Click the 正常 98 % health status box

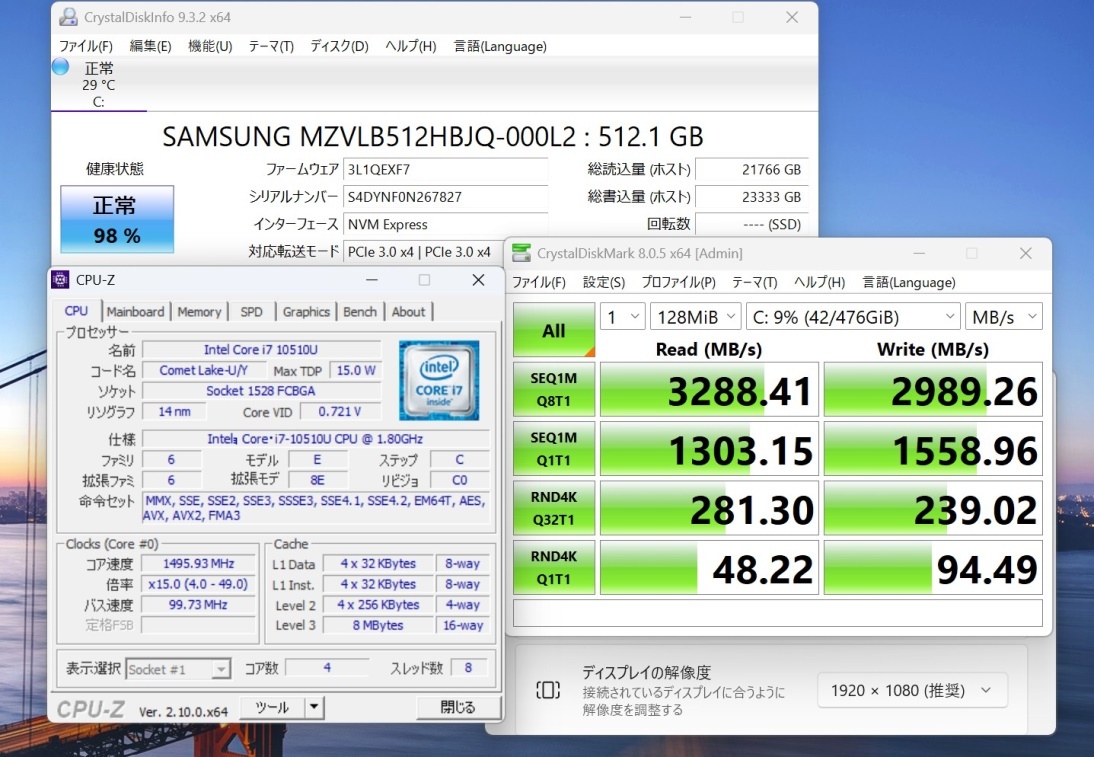tap(117, 219)
